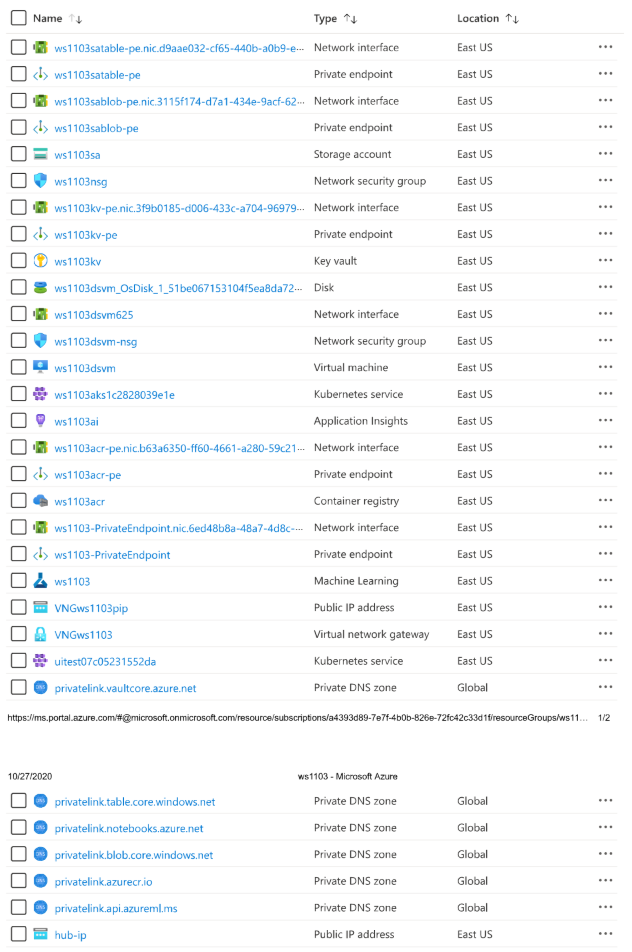The image size is (632, 952).
Task: Click the ws1103dsvm625 network interface icon
Action: 40,314
